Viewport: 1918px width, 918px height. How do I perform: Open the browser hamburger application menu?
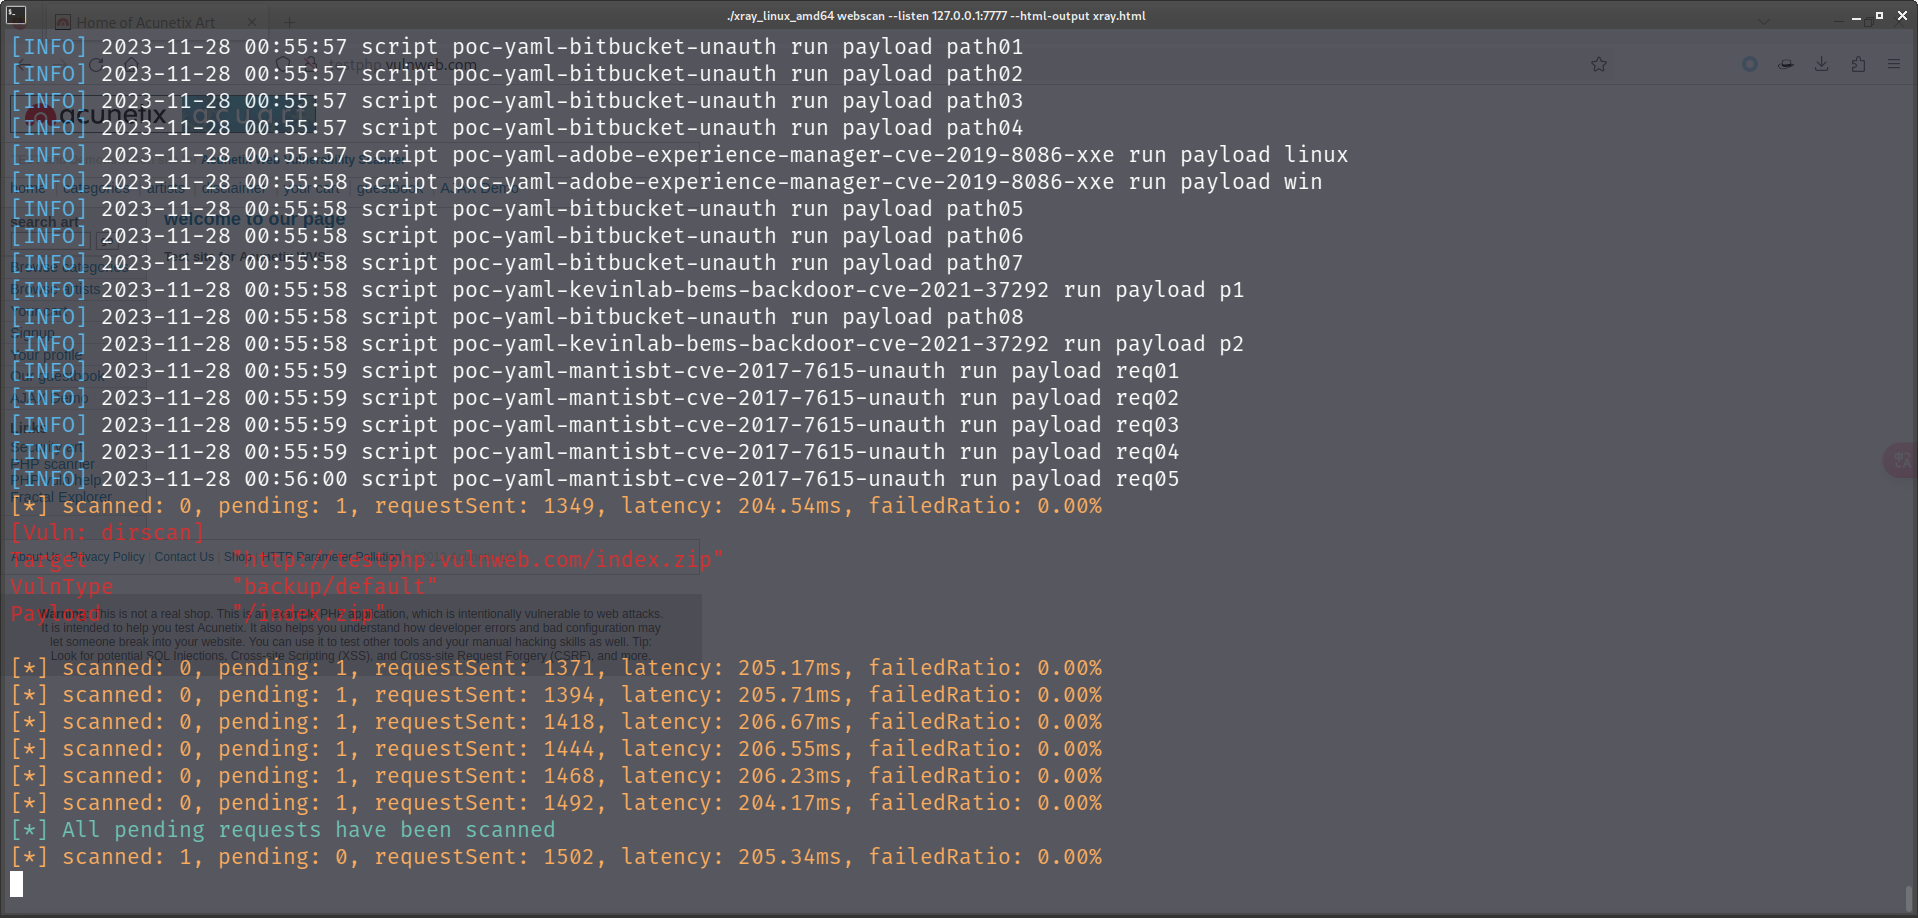pyautogui.click(x=1894, y=64)
